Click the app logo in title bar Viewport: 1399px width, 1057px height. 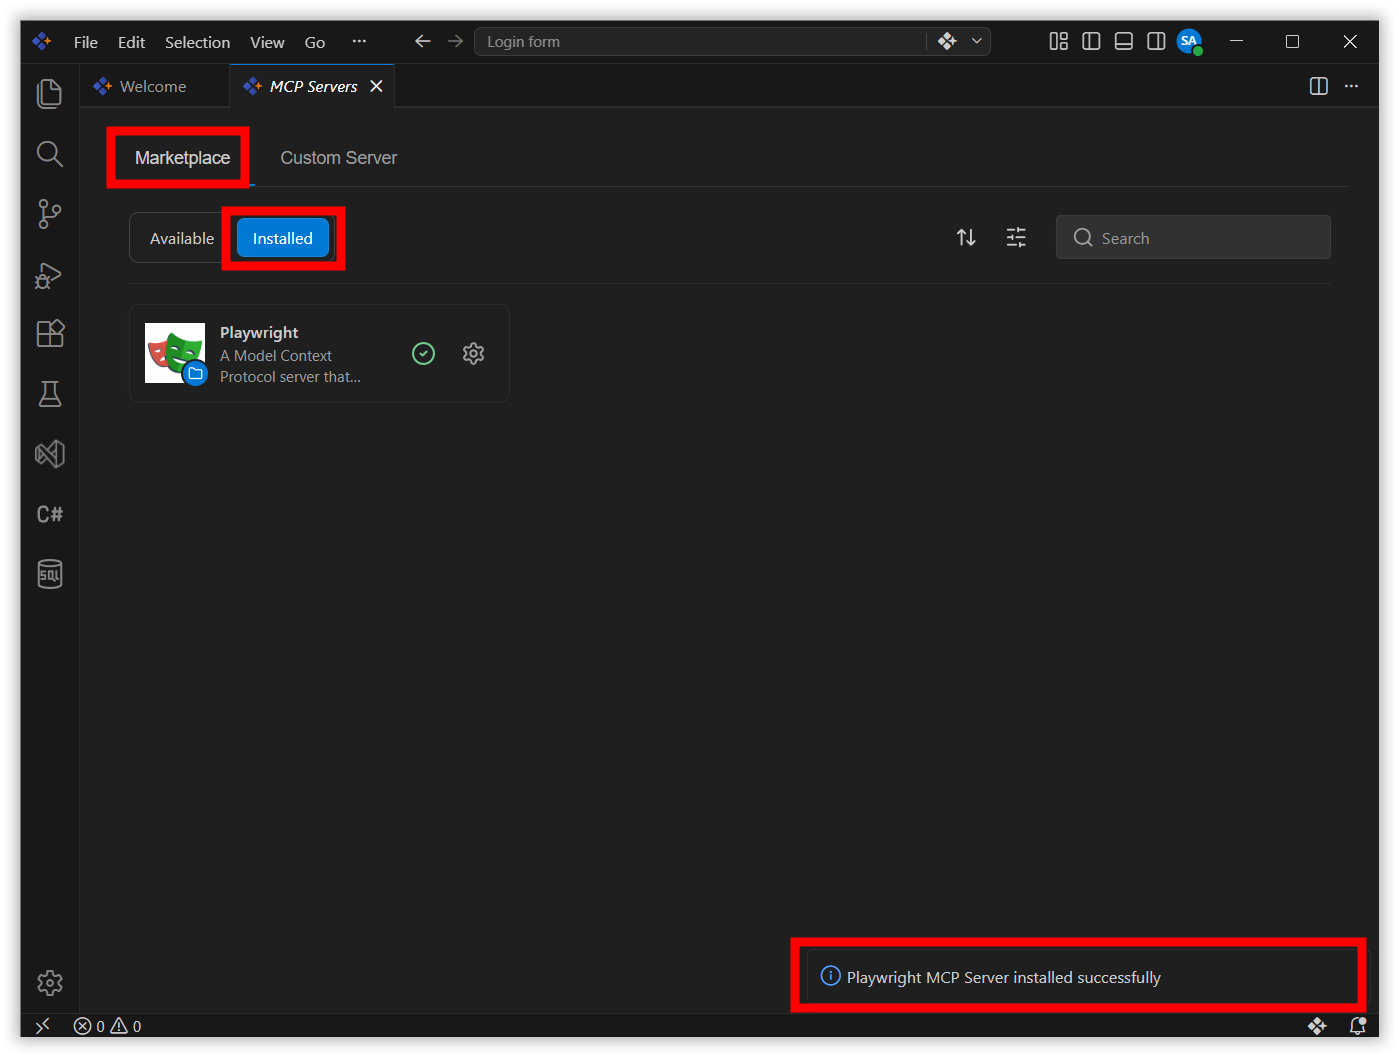[x=42, y=41]
